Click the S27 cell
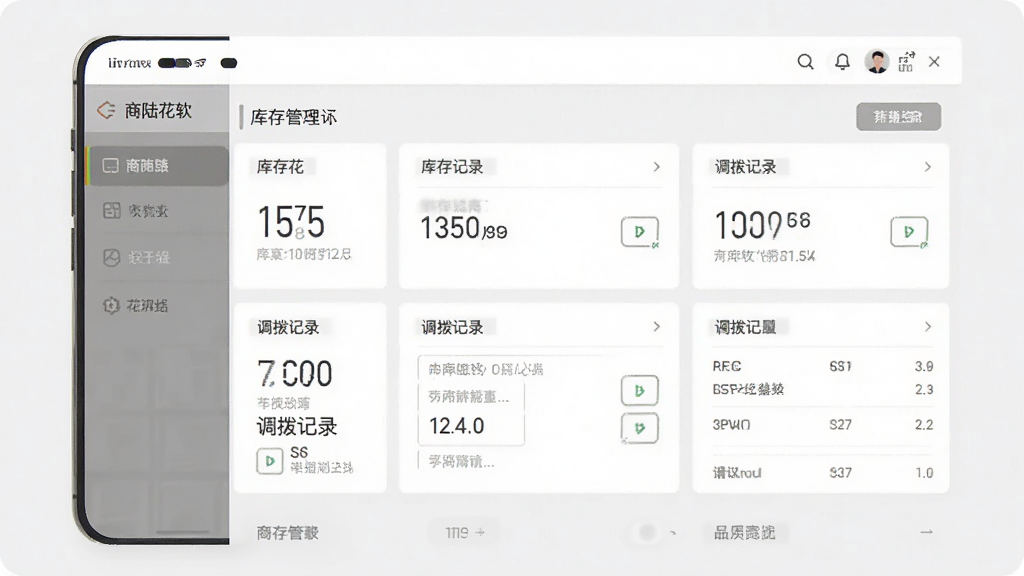This screenshot has height=576, width=1024. [840, 424]
